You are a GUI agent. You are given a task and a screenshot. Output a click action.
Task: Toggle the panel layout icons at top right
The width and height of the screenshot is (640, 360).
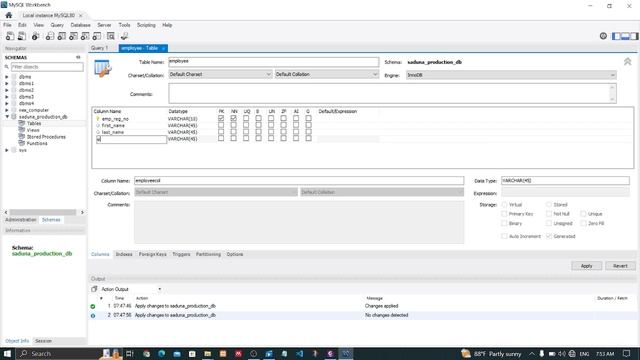[x=625, y=36]
